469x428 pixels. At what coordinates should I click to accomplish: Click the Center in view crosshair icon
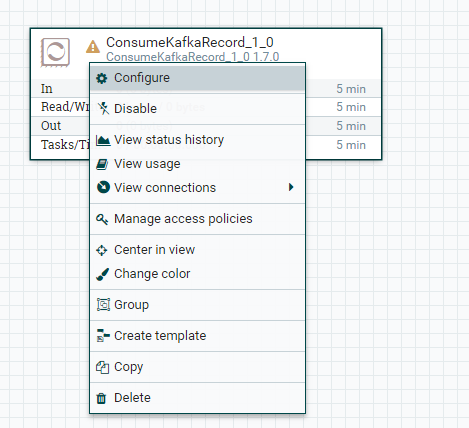102,250
